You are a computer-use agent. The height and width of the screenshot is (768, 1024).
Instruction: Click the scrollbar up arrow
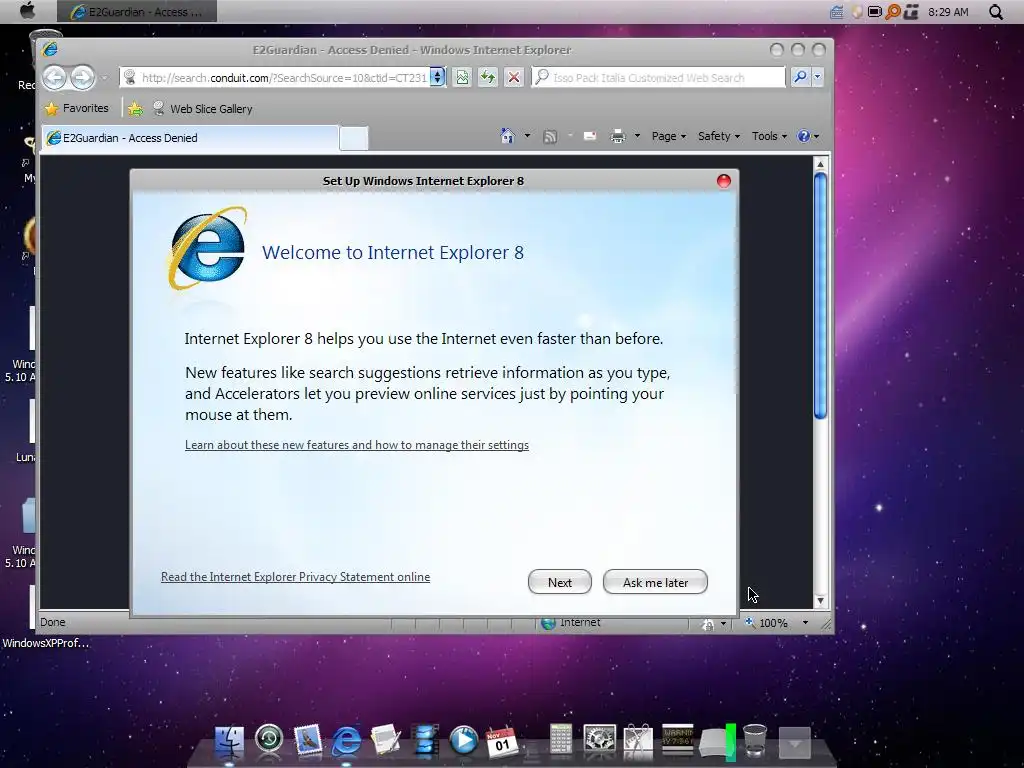(820, 163)
